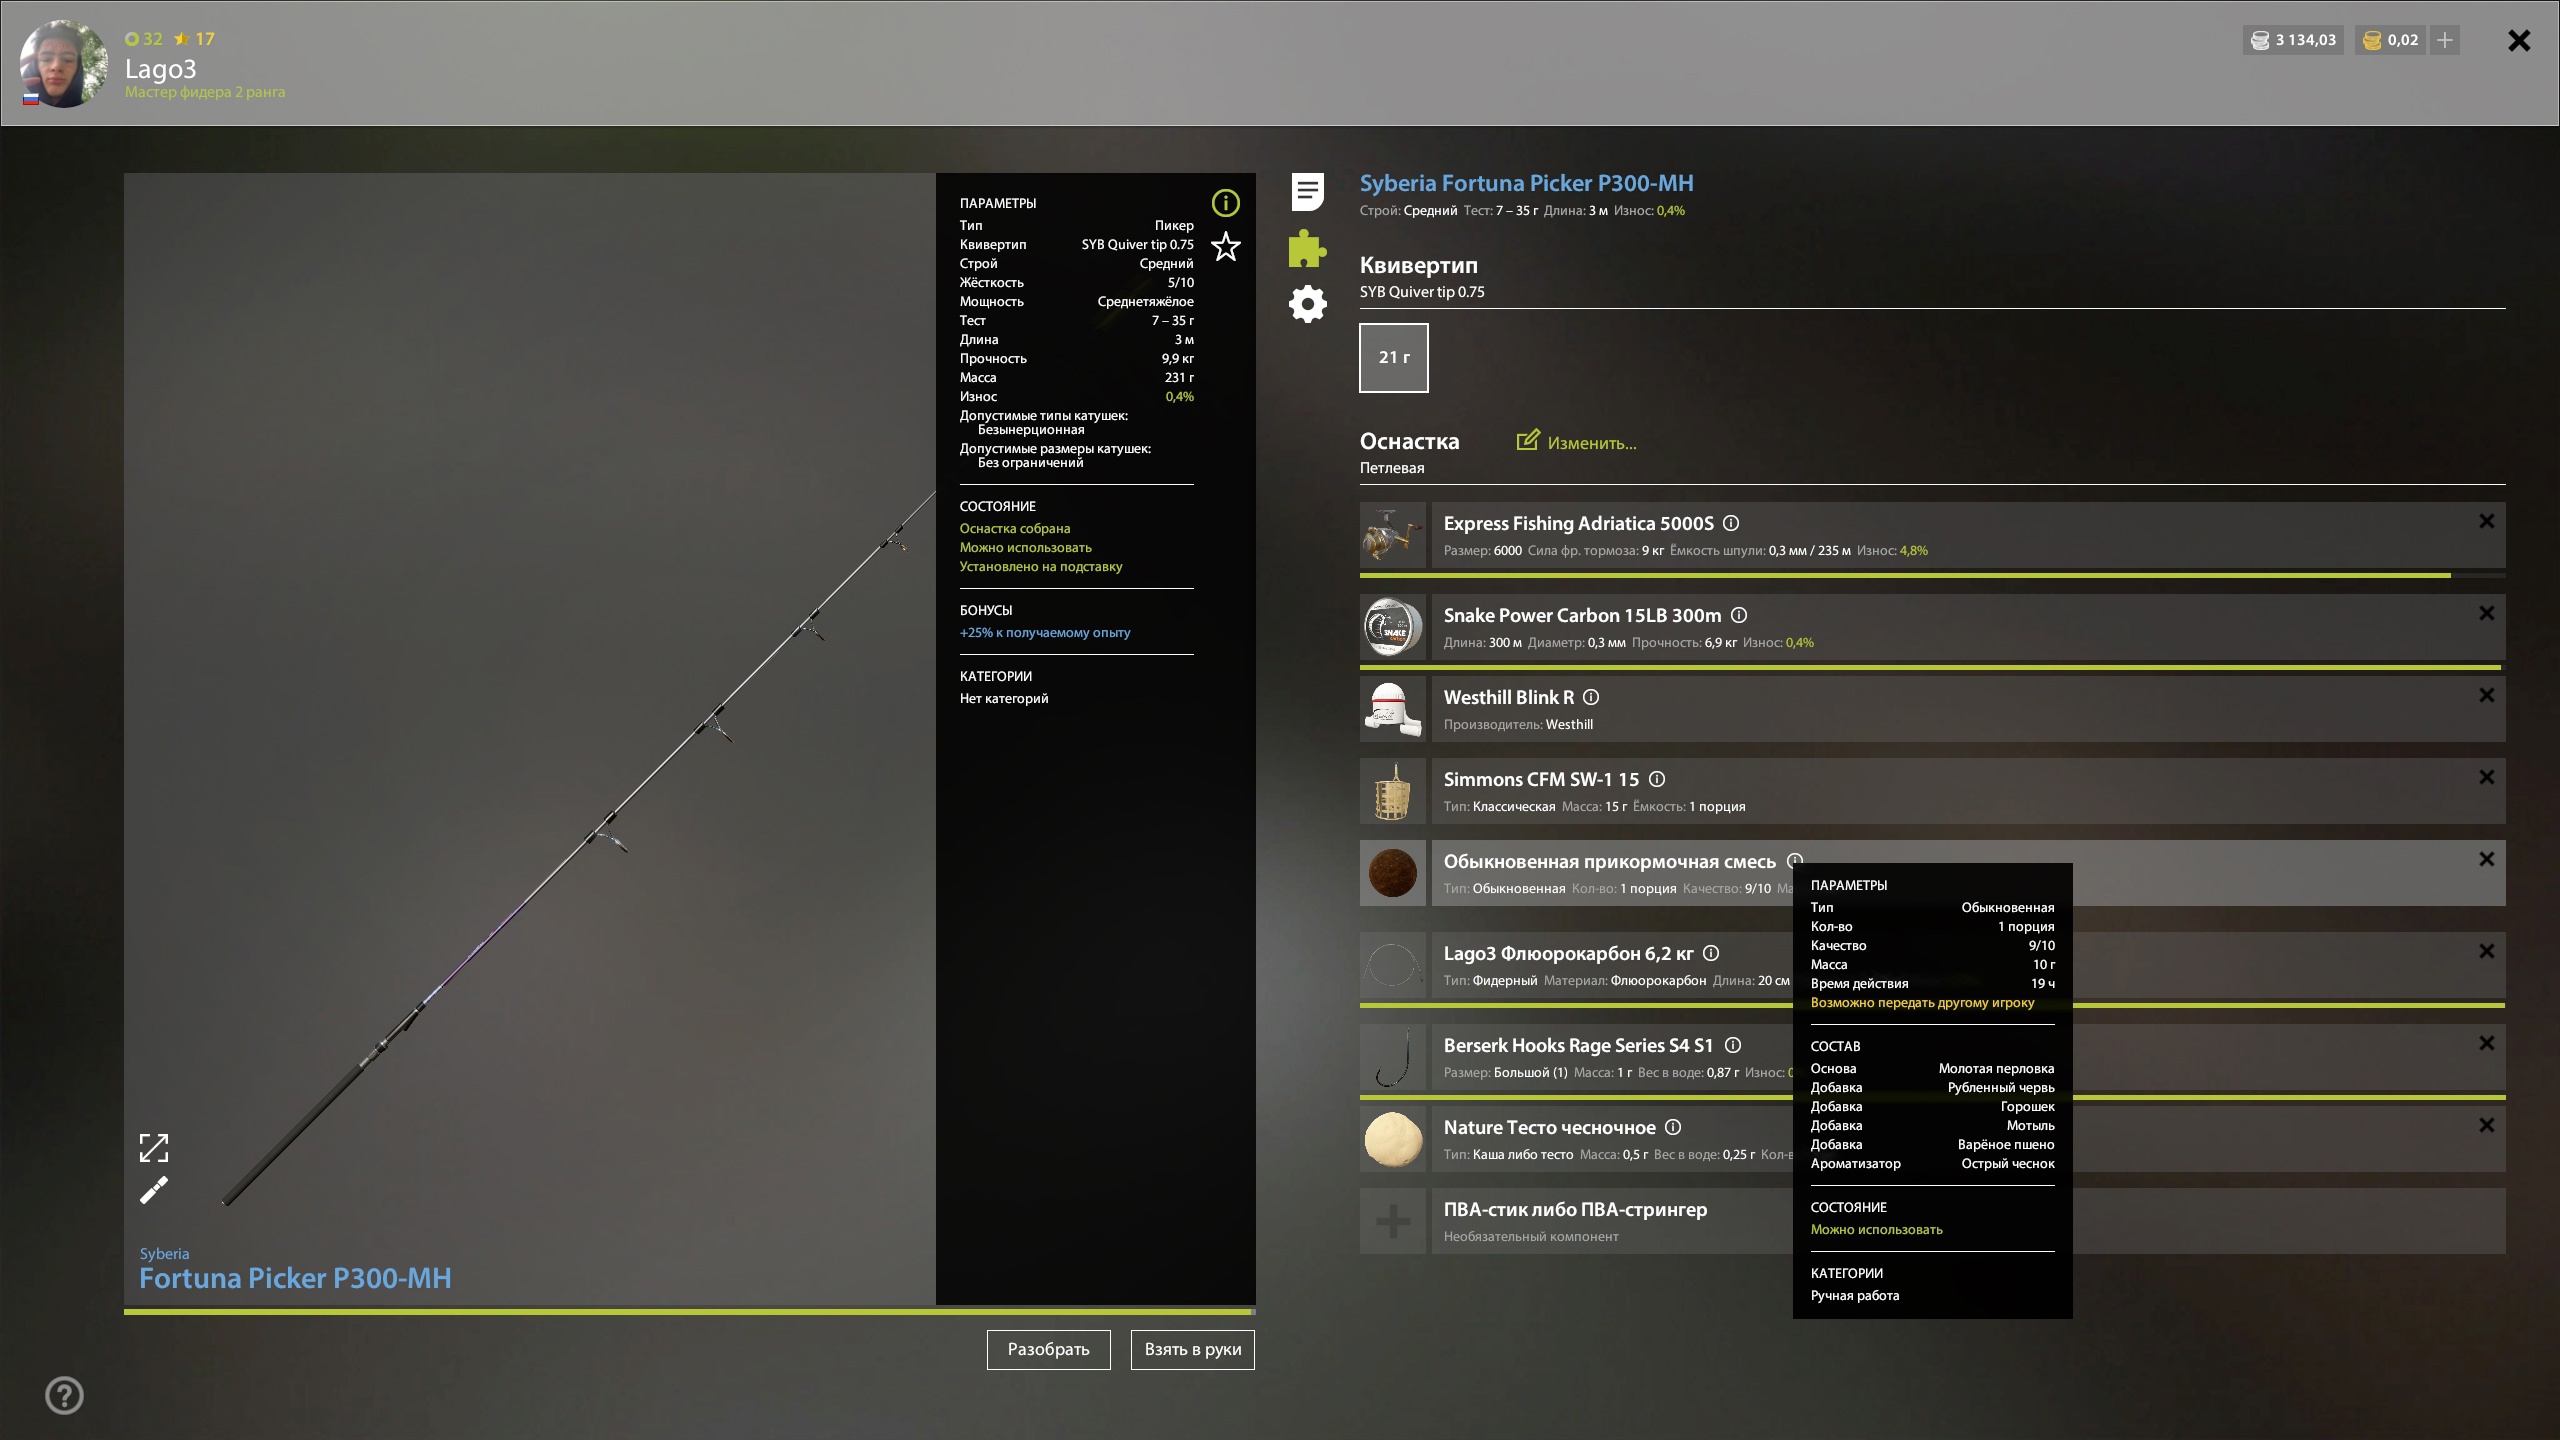Add a ПВА-стик component with plus icon
Screen dimensions: 2560x1440
pos(1392,1221)
